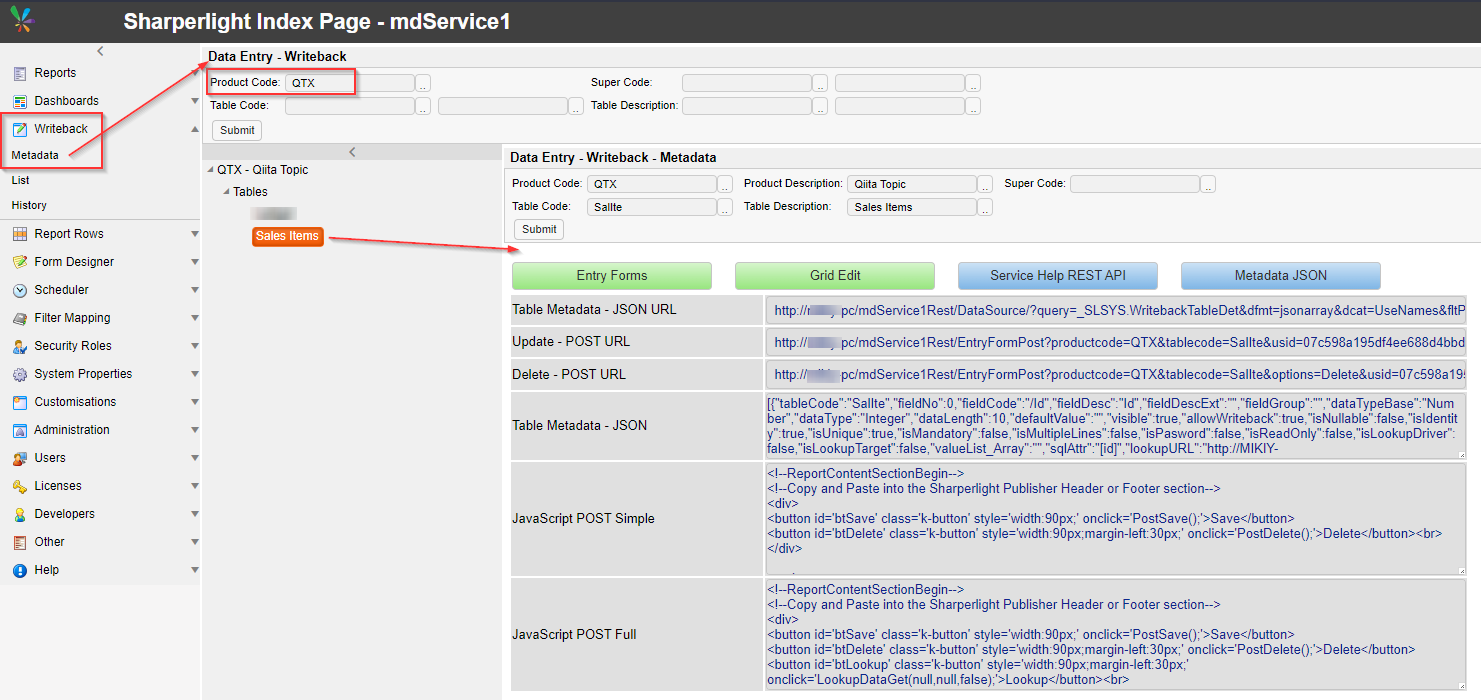Image resolution: width=1481 pixels, height=700 pixels.
Task: Collapse the Tables tree node
Action: pyautogui.click(x=226, y=192)
